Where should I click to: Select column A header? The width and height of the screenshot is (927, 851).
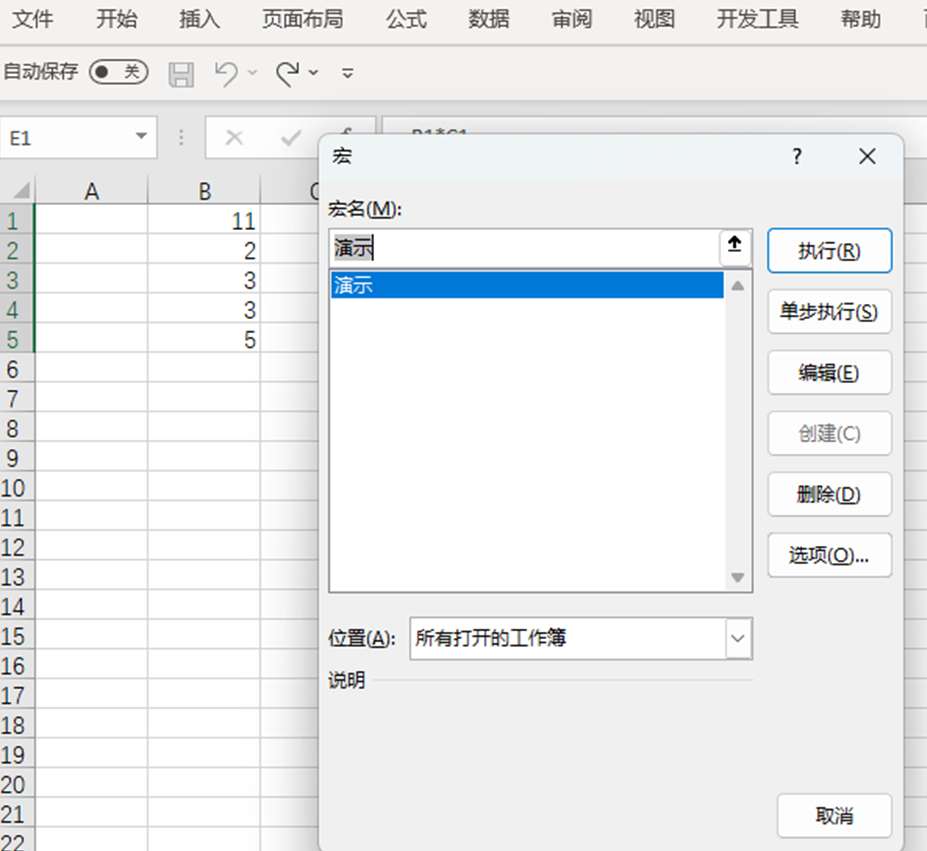click(x=91, y=191)
